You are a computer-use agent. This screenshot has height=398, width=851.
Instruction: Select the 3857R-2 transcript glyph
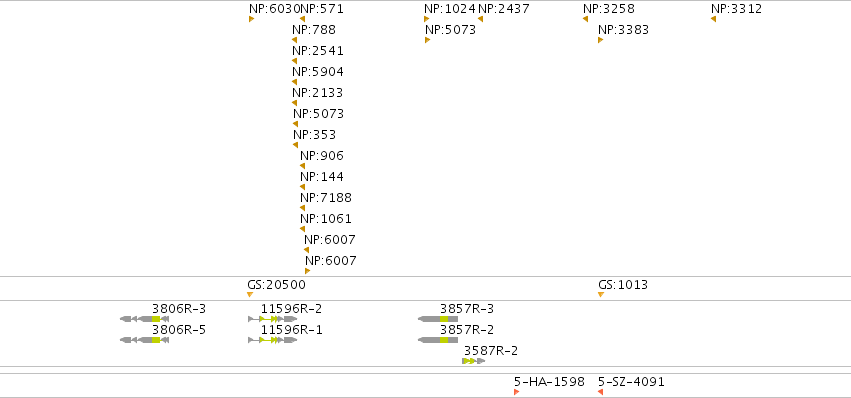tap(438, 340)
